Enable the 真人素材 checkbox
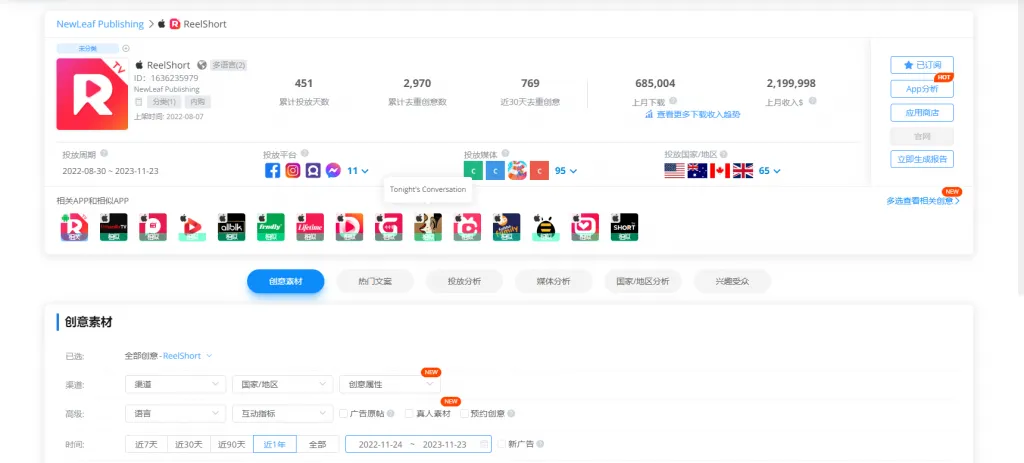 410,414
